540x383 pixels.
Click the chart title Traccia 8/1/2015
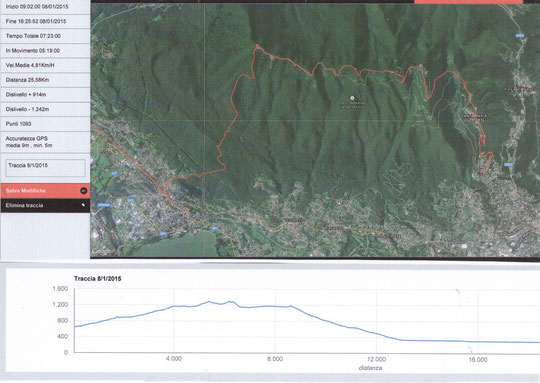point(97,279)
